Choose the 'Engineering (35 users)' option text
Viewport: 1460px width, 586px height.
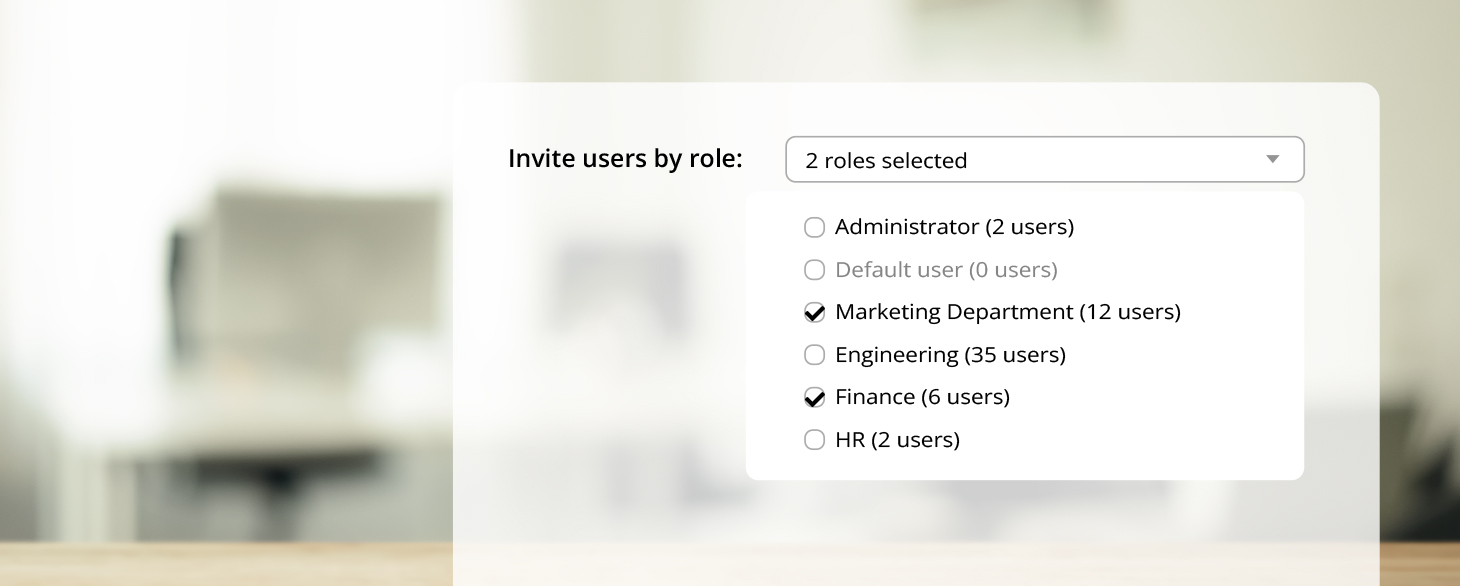(950, 355)
